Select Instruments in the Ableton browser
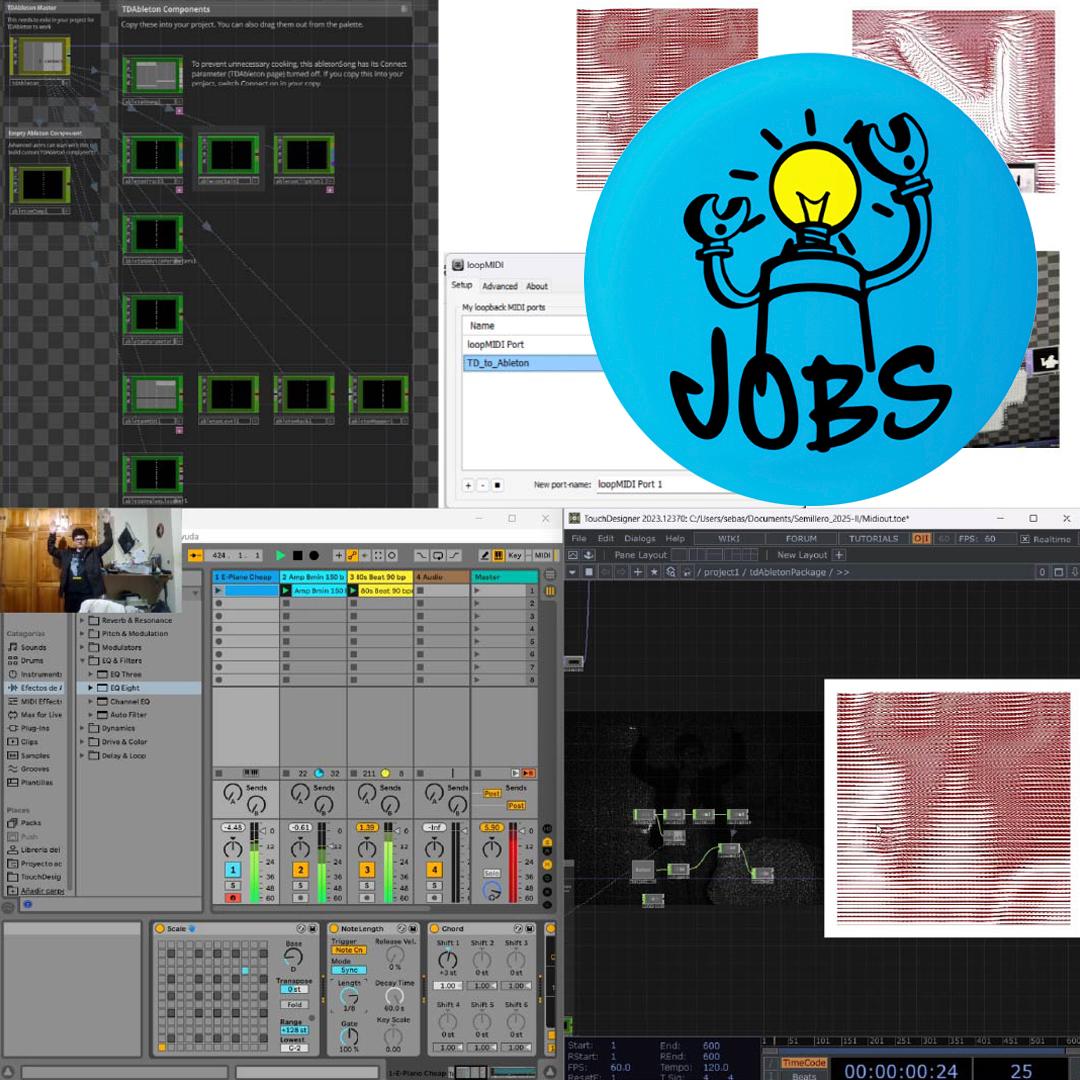Viewport: 1080px width, 1080px height. [x=34, y=674]
